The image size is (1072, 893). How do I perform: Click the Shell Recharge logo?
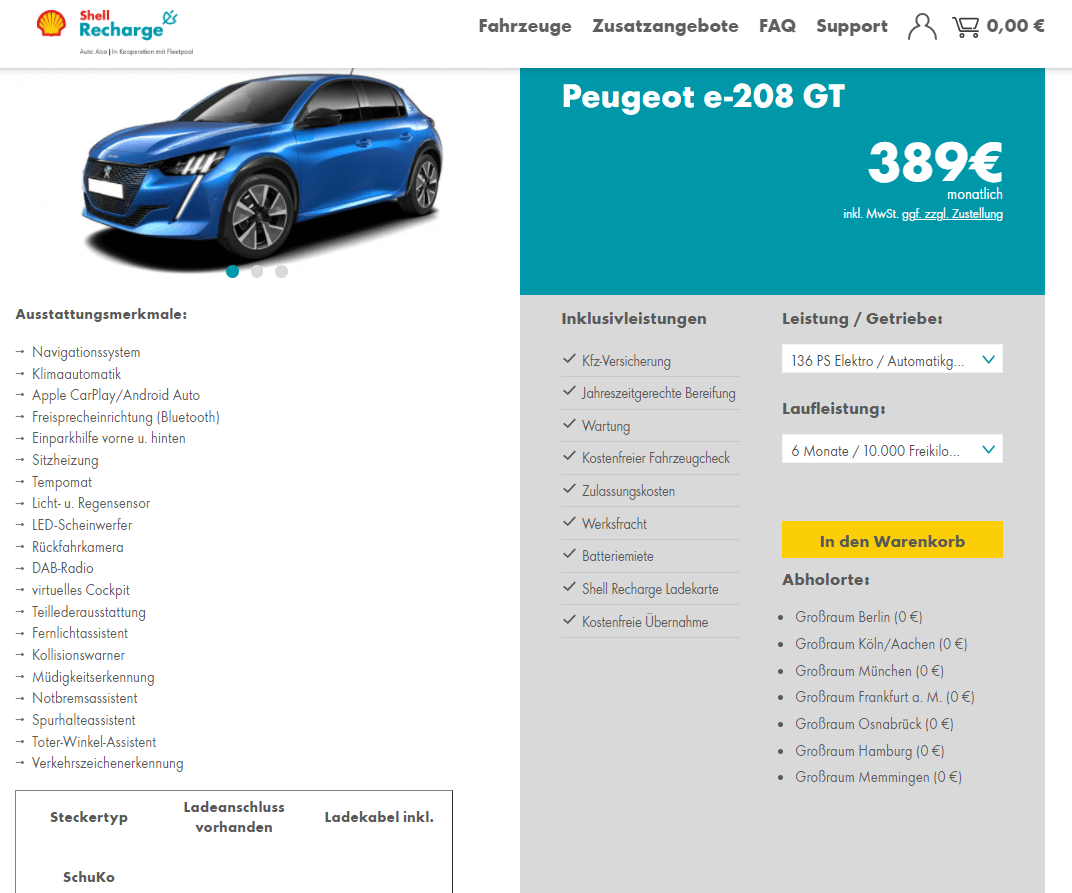[115, 32]
